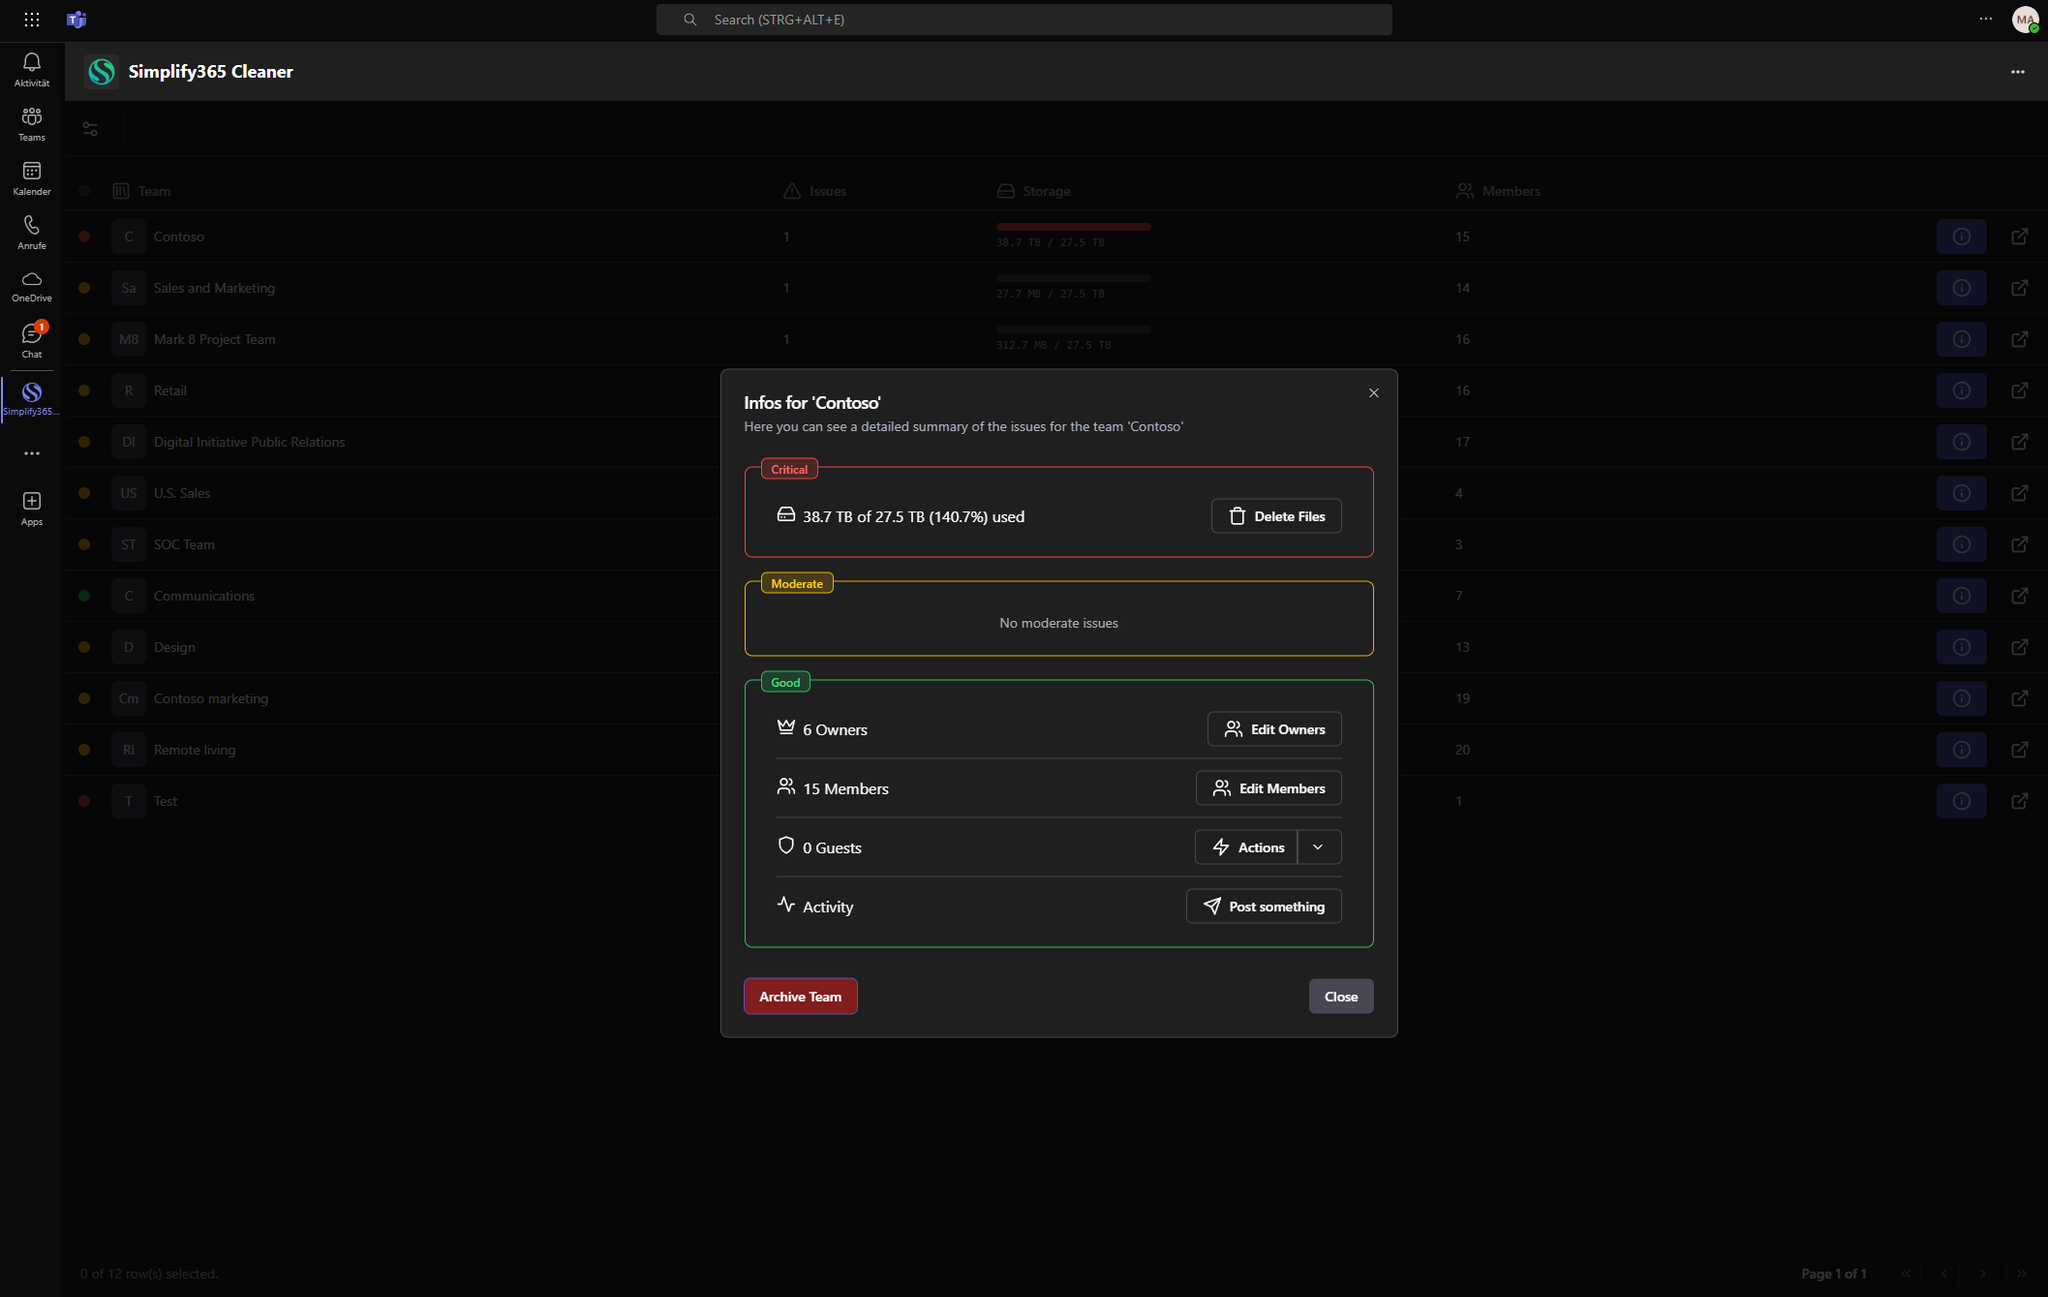Viewport: 2048px width, 1297px height.
Task: Click Edit Members button
Action: (x=1268, y=788)
